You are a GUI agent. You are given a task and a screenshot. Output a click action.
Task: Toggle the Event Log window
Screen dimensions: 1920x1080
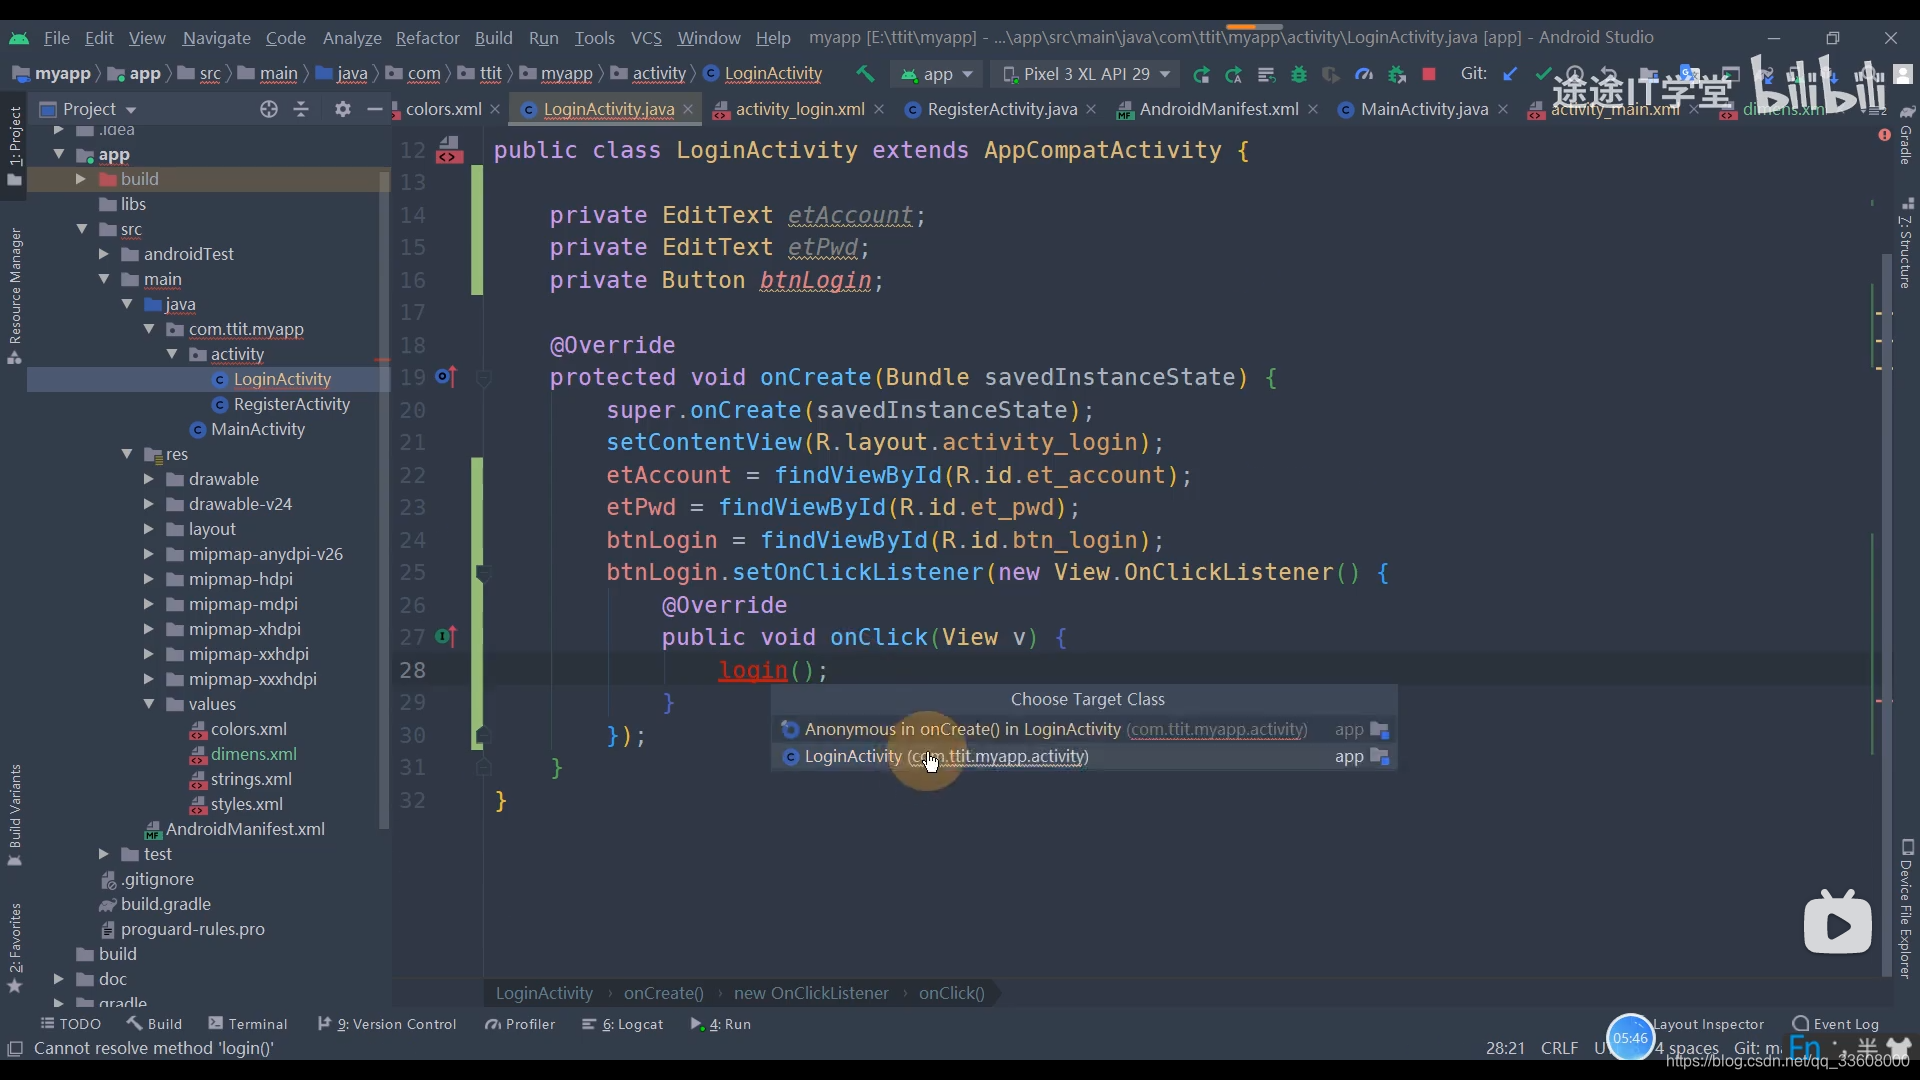[1836, 1024]
